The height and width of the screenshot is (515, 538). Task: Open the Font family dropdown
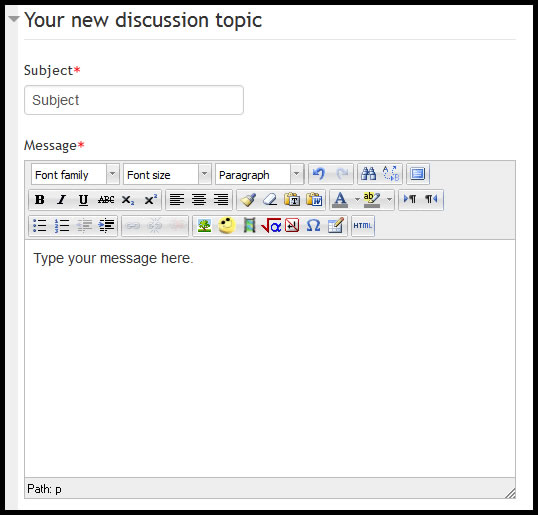tap(75, 174)
